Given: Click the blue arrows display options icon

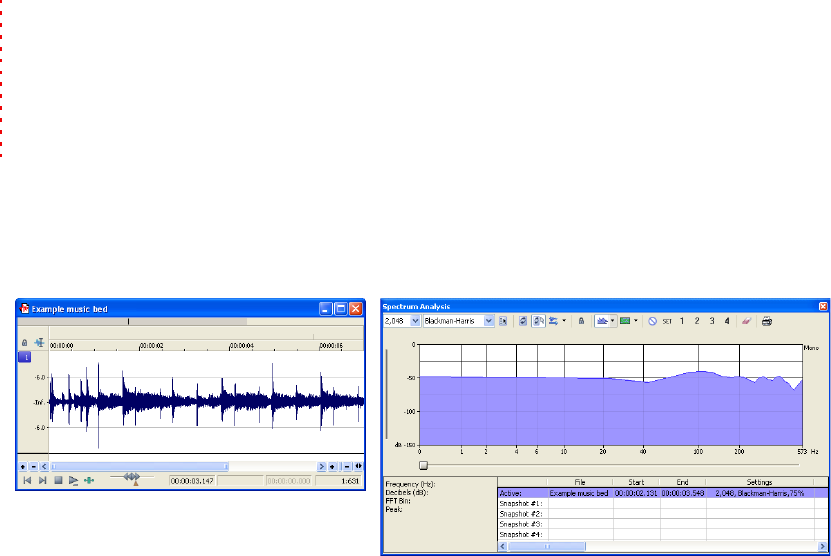Looking at the screenshot, I should pyautogui.click(x=553, y=321).
